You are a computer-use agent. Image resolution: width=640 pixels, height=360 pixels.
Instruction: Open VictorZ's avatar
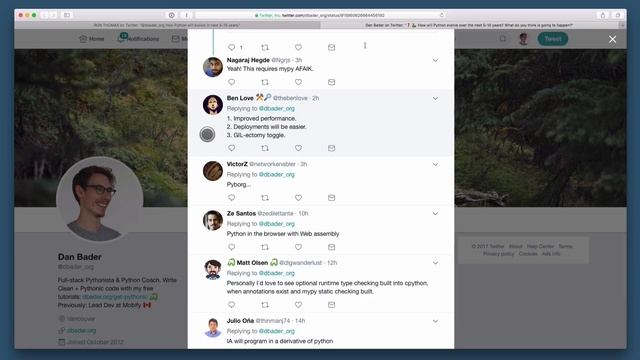[213, 171]
